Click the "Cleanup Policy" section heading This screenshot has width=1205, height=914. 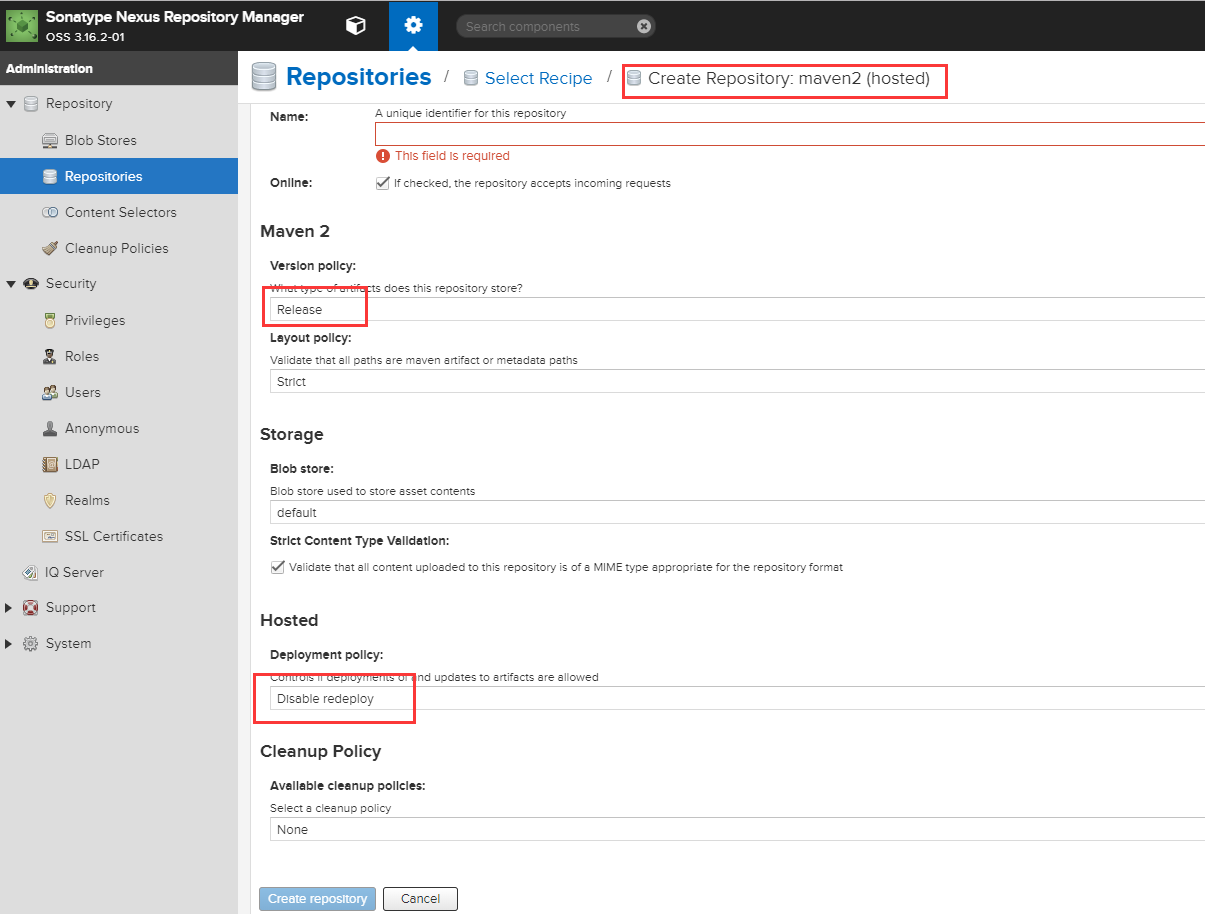[321, 752]
